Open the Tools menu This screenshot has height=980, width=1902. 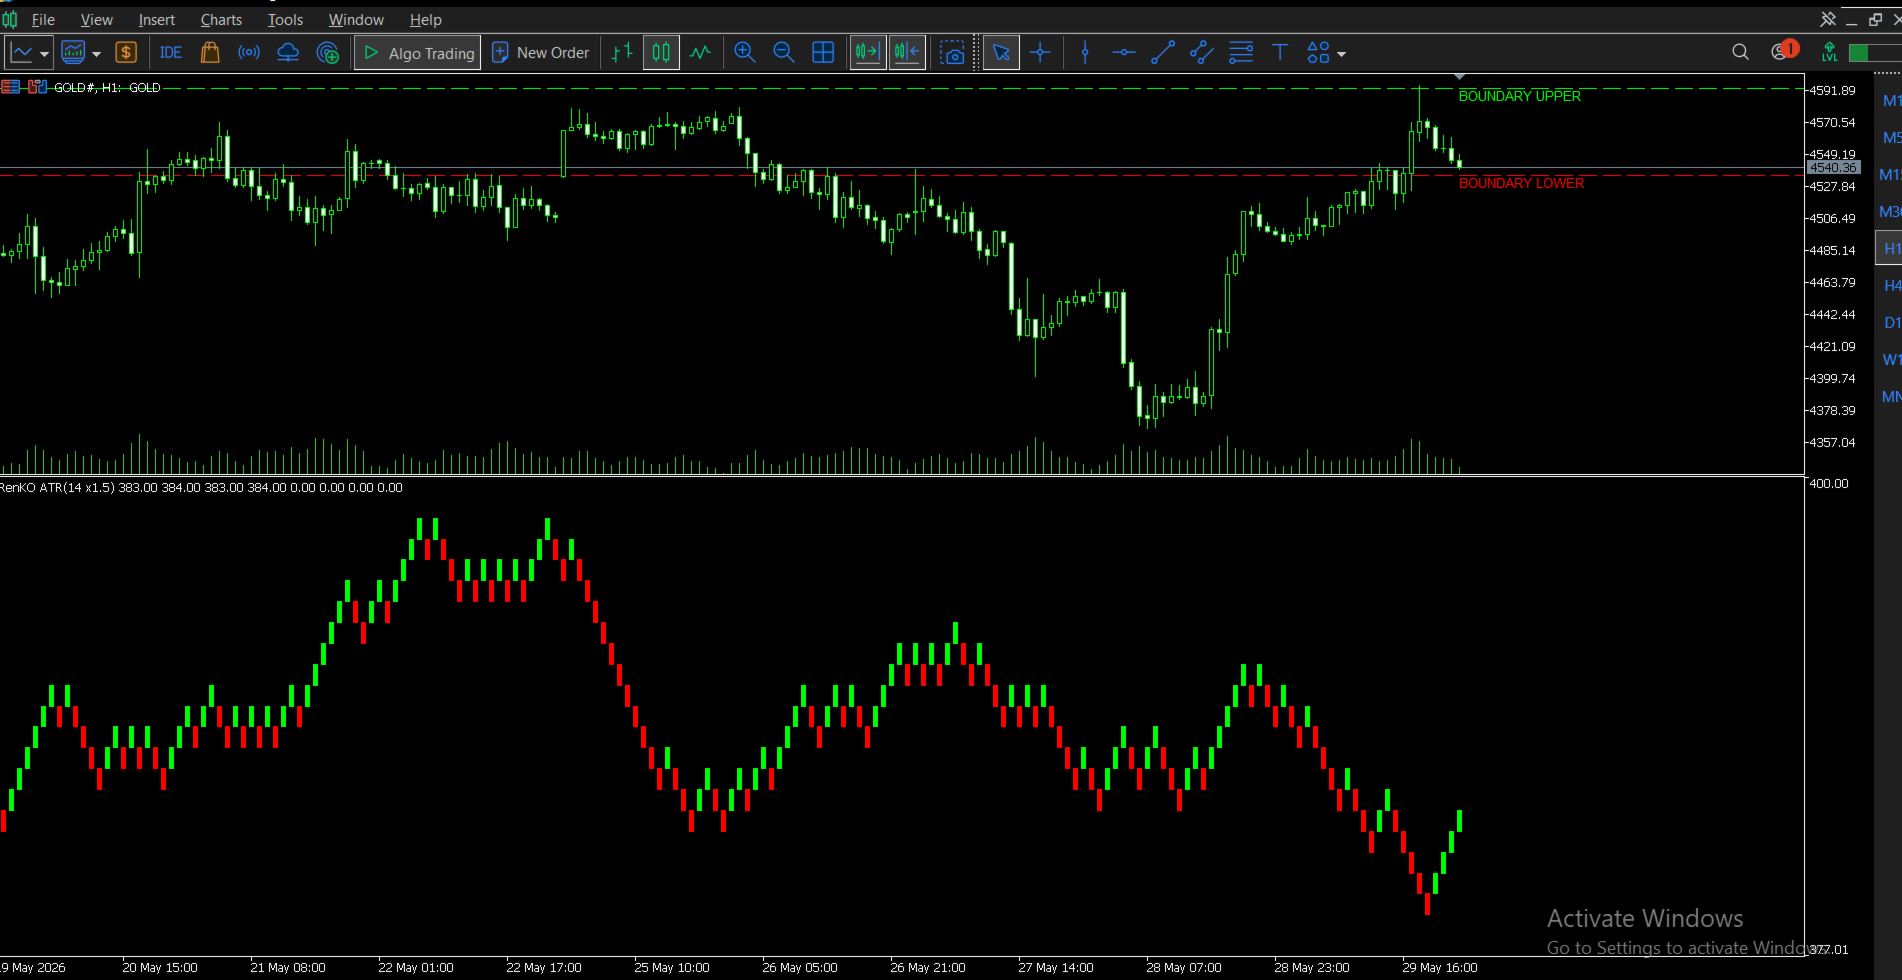[x=285, y=20]
